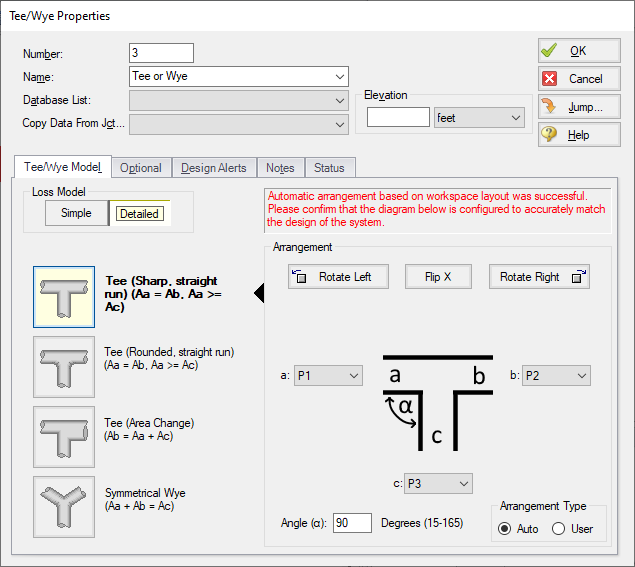
Task: Click the Jump arrow icon
Action: pyautogui.click(x=549, y=107)
